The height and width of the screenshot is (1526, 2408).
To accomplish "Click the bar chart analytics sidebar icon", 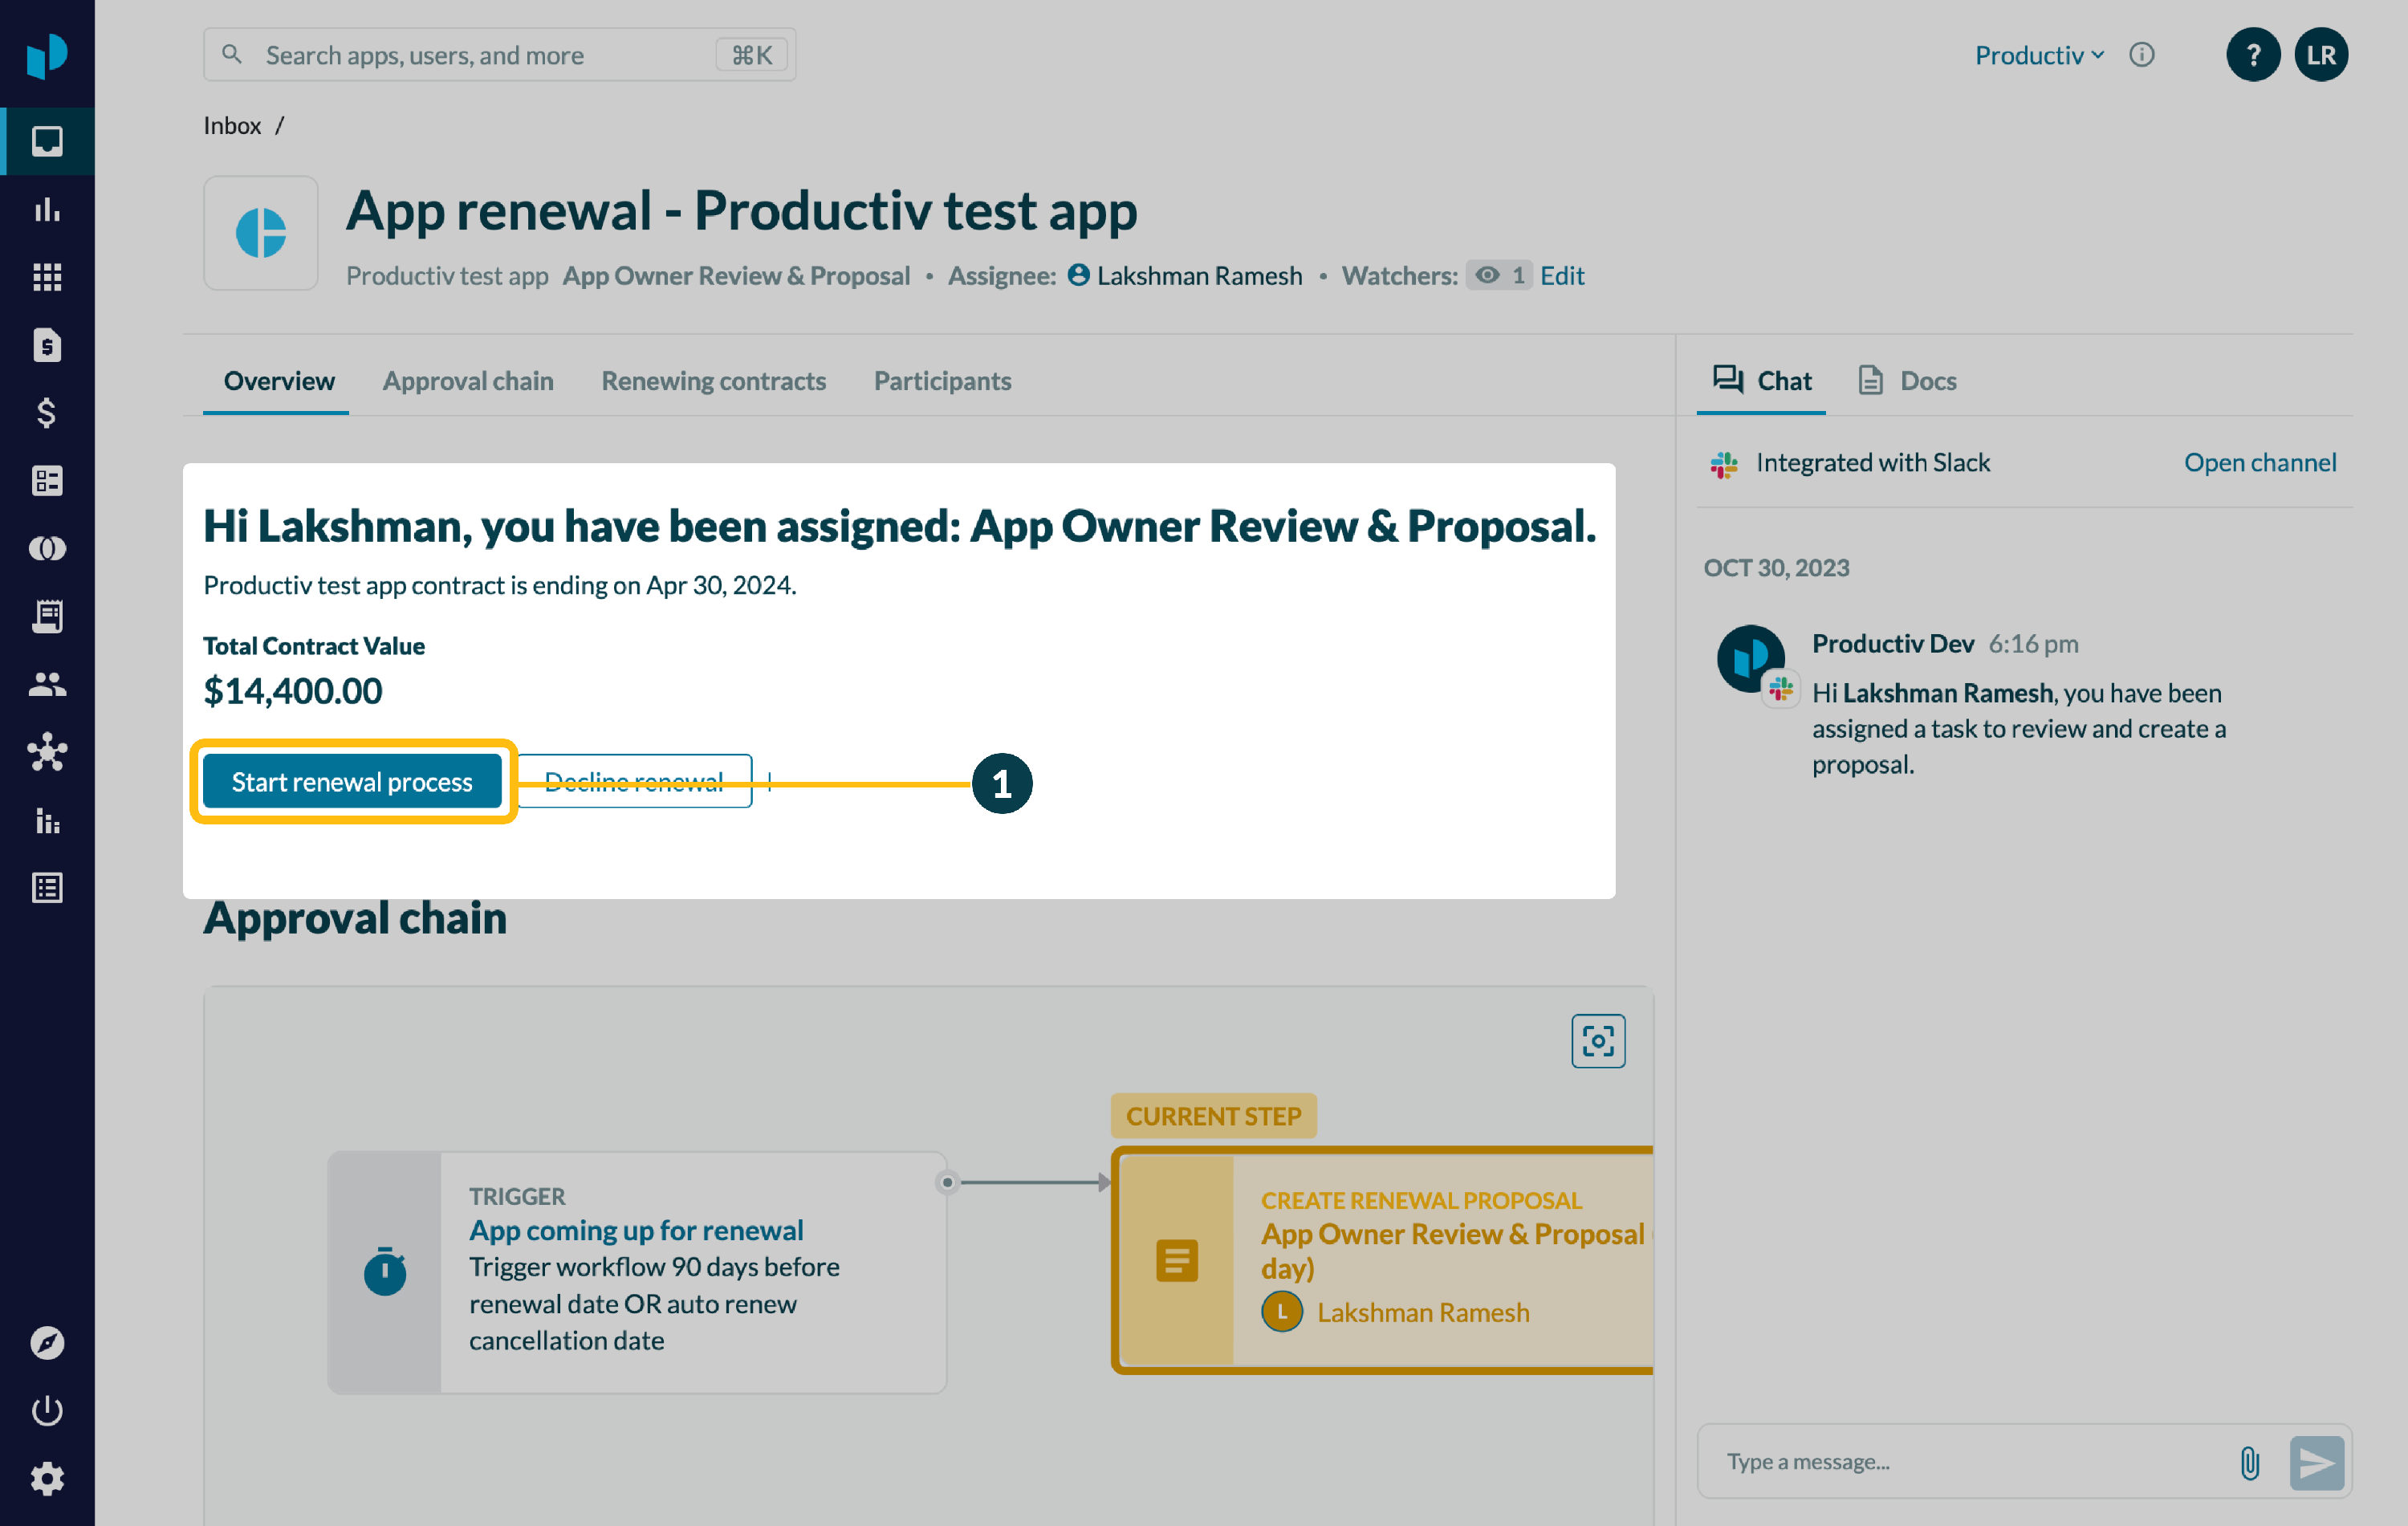I will pos(47,209).
